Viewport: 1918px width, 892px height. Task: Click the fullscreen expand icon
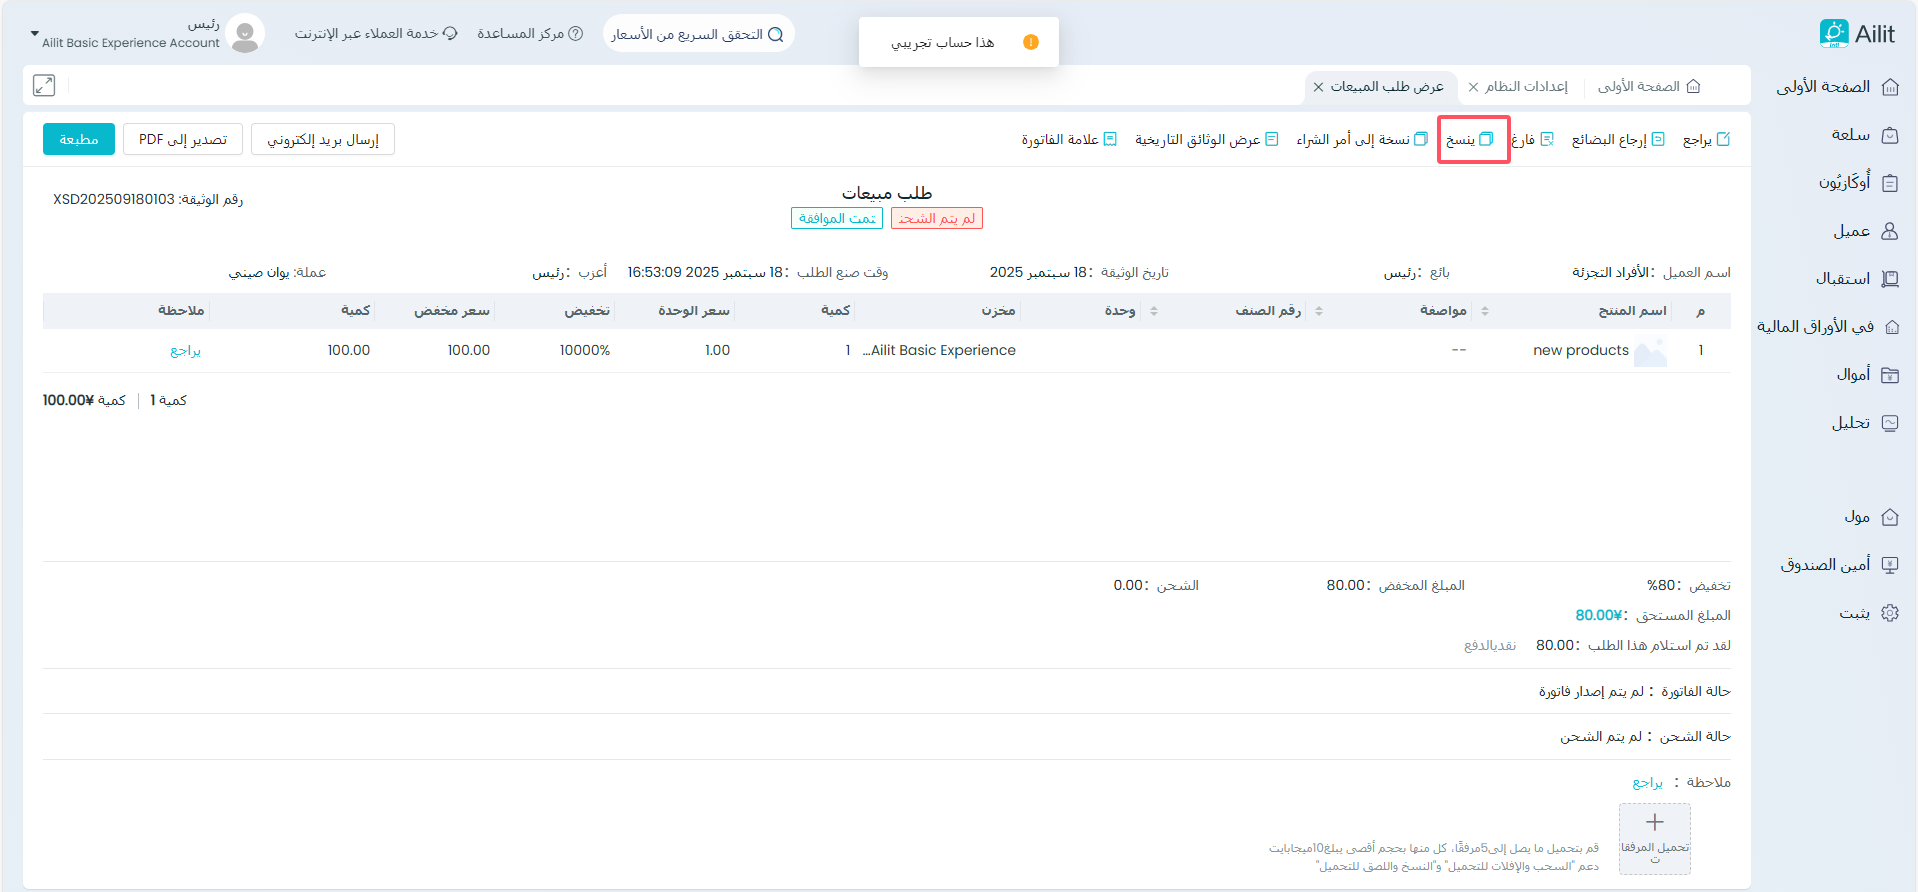pos(44,85)
